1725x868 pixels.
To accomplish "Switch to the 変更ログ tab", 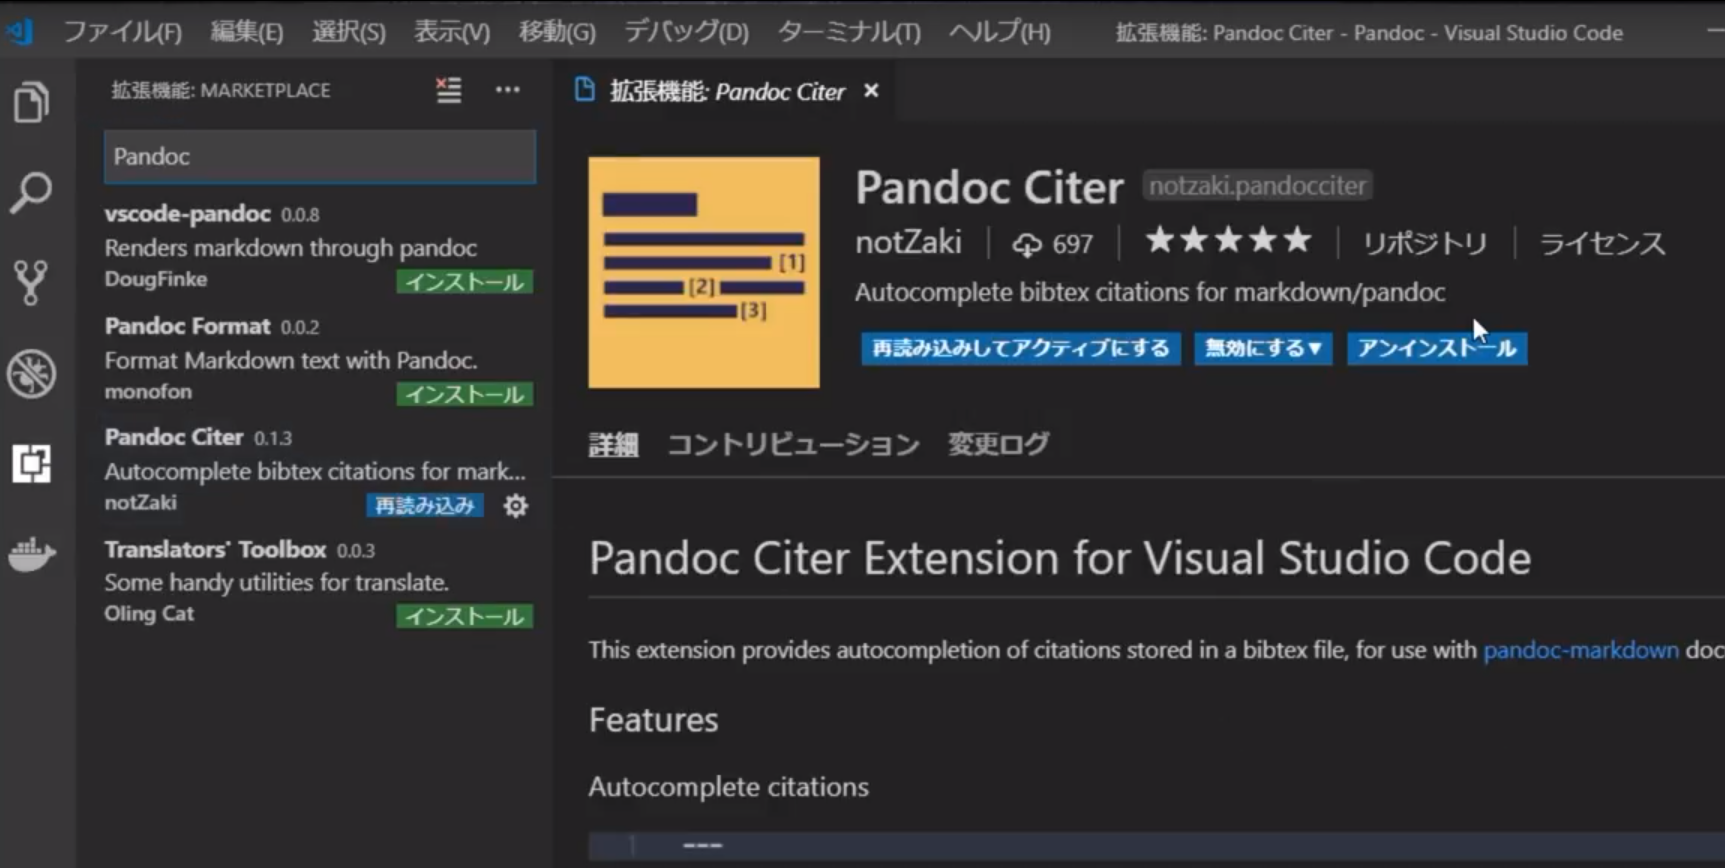I will [x=998, y=444].
